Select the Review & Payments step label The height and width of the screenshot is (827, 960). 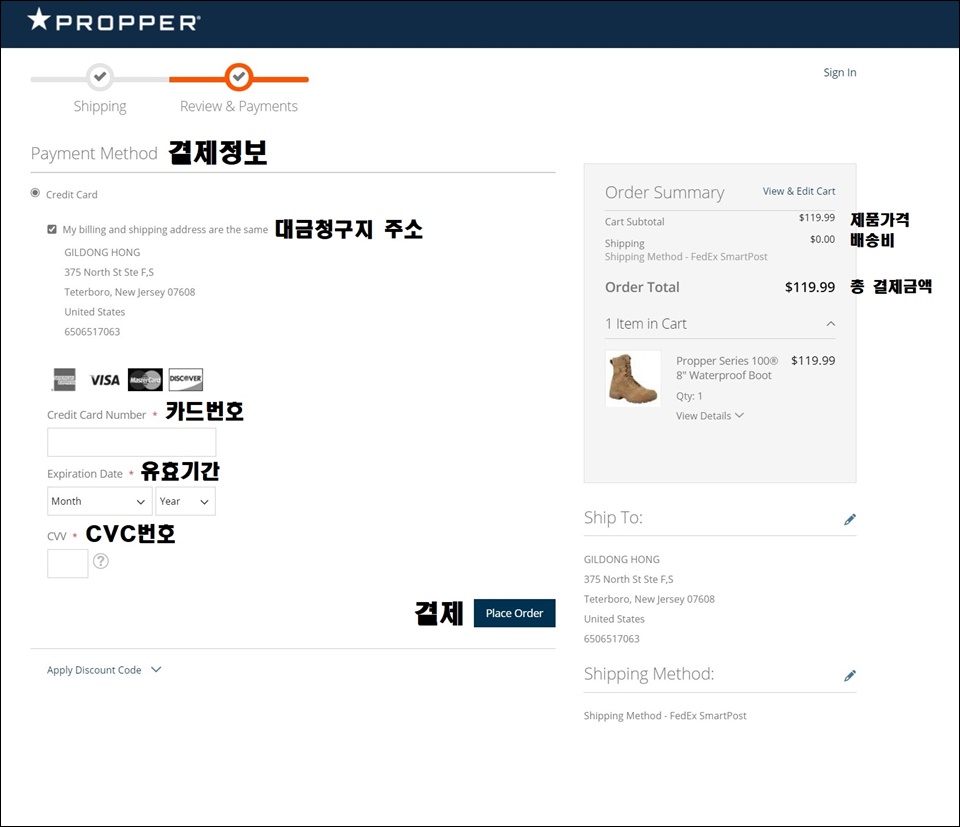(x=239, y=107)
